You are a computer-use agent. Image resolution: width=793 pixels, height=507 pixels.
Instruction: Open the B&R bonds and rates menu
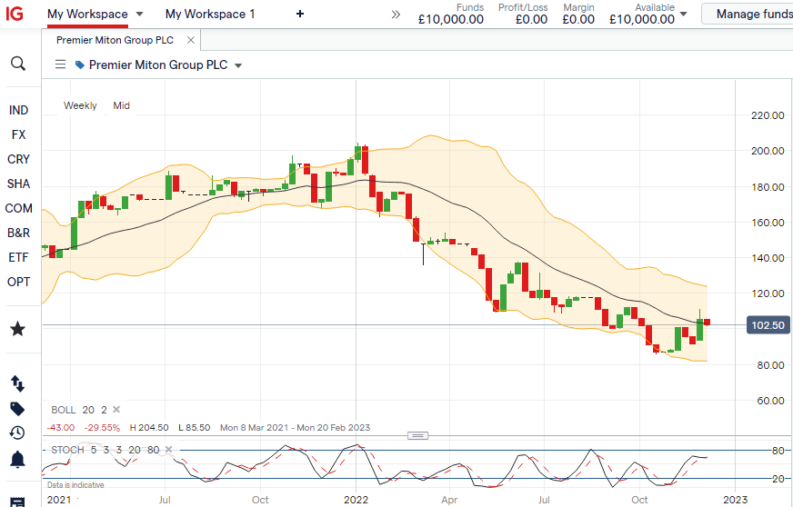(x=18, y=233)
